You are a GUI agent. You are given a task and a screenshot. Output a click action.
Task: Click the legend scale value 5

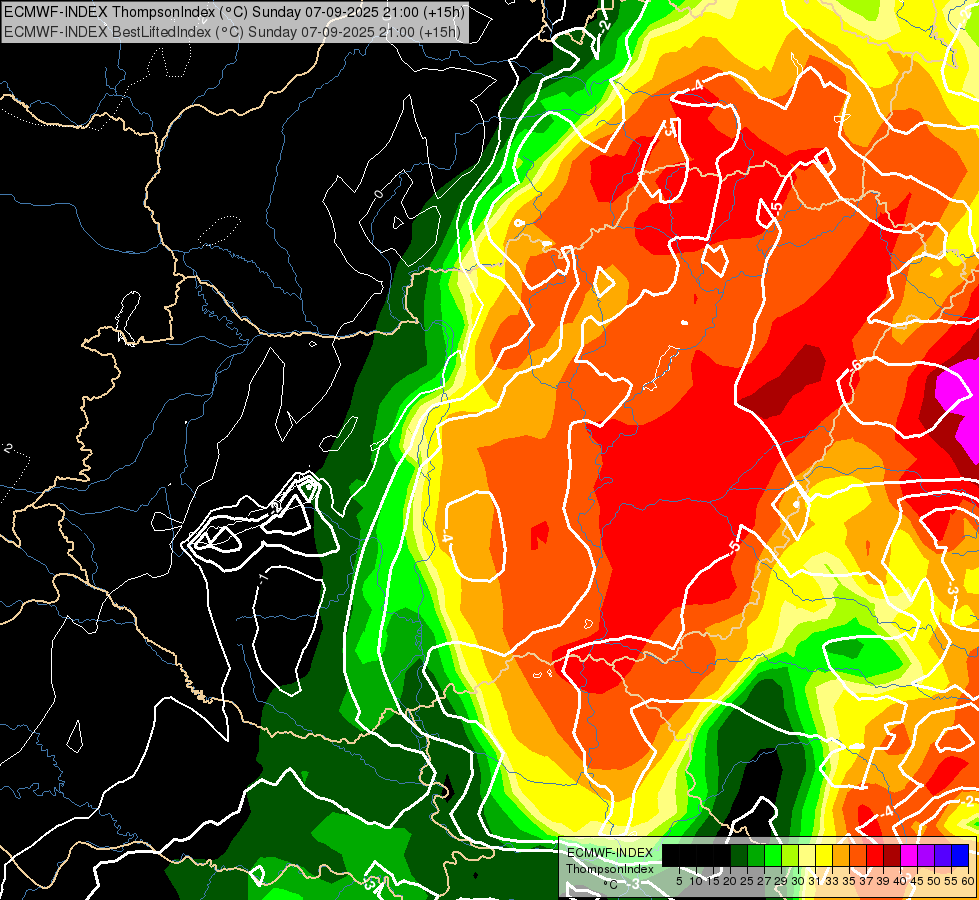679,881
